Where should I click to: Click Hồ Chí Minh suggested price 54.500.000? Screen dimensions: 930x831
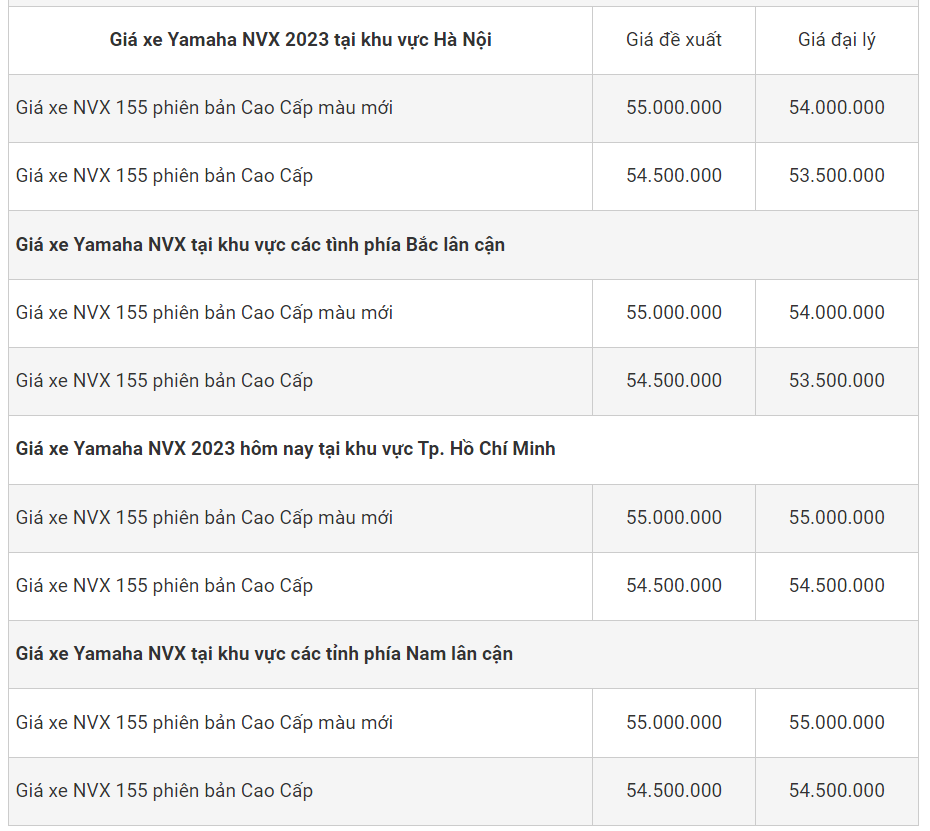[x=674, y=586]
